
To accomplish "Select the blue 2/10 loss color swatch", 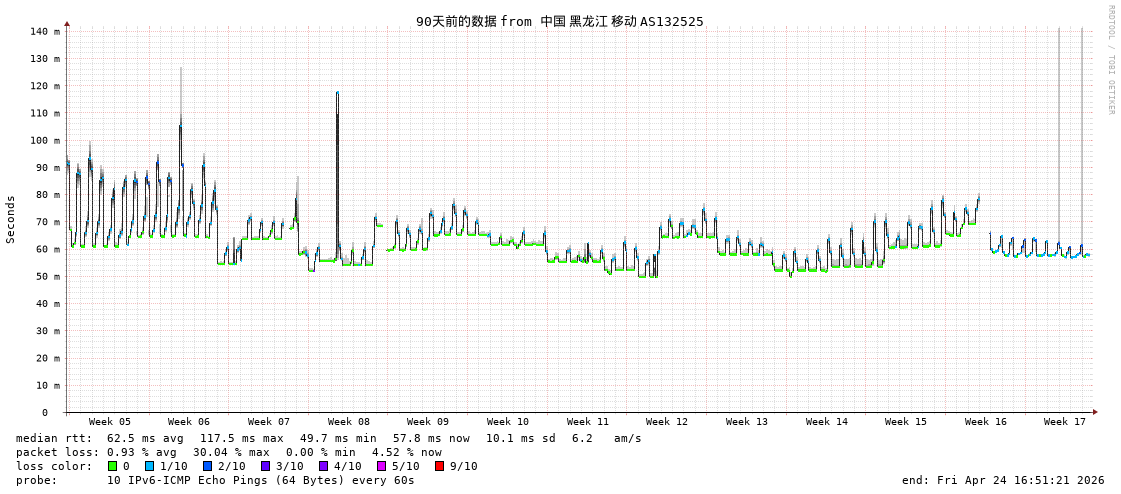I will click(x=207, y=466).
